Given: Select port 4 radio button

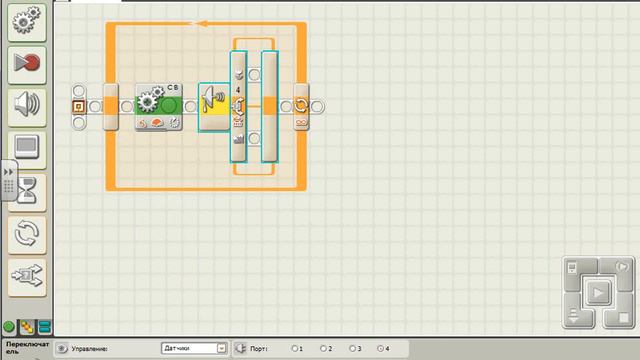Looking at the screenshot, I should pyautogui.click(x=380, y=349).
